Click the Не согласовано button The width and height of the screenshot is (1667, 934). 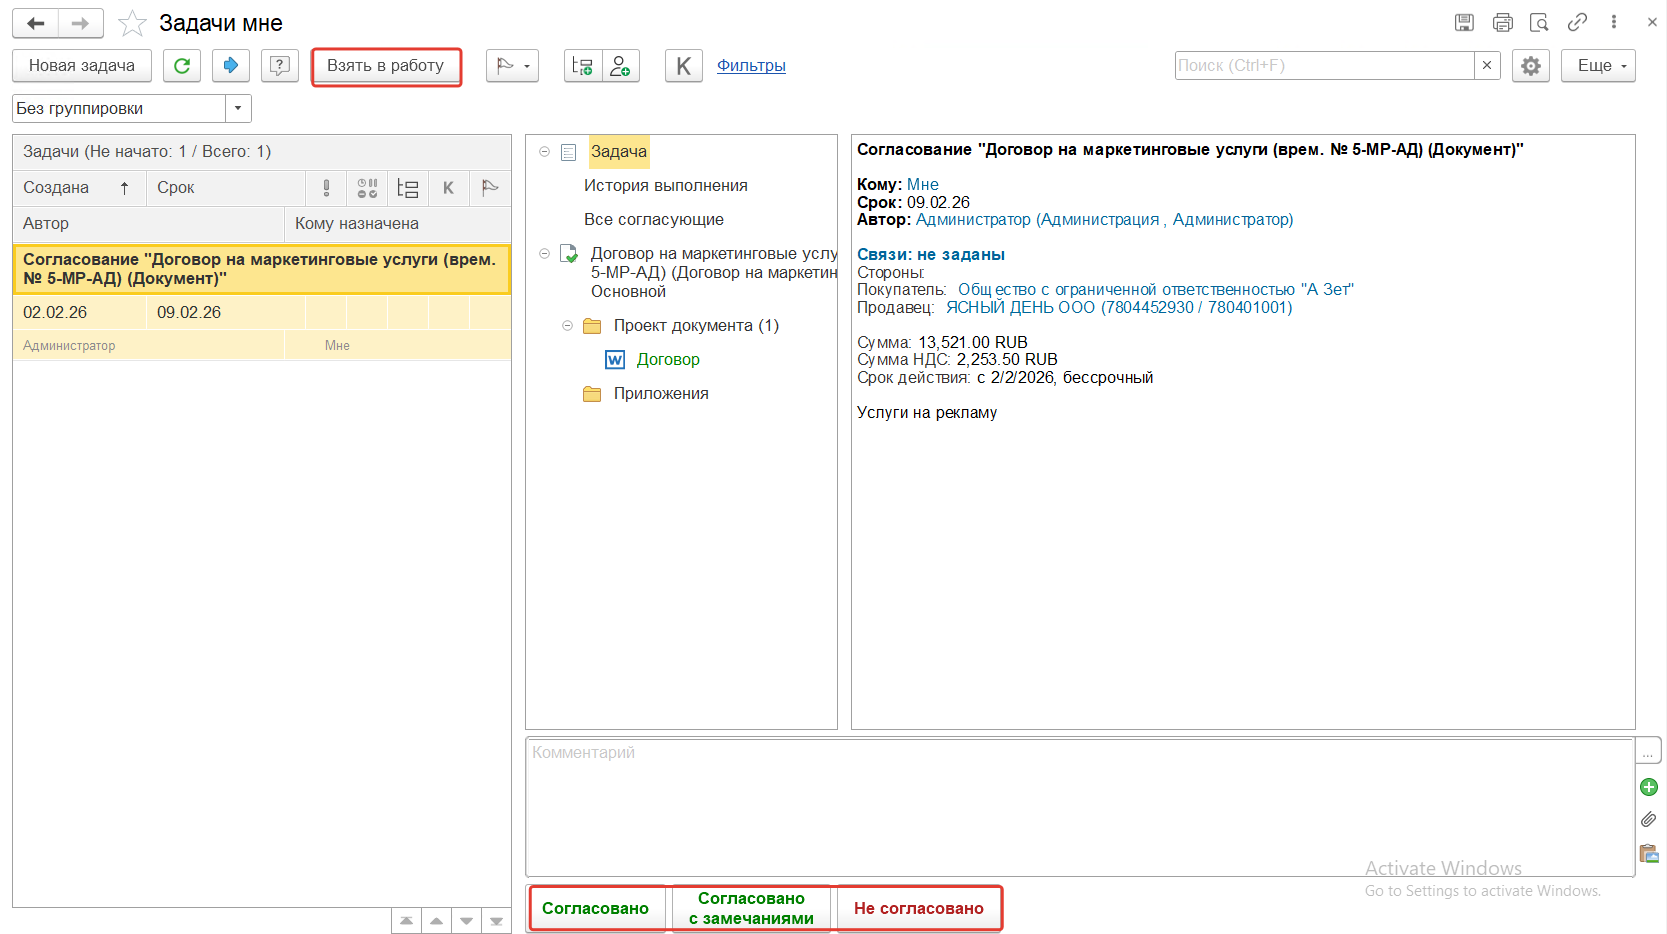(918, 908)
